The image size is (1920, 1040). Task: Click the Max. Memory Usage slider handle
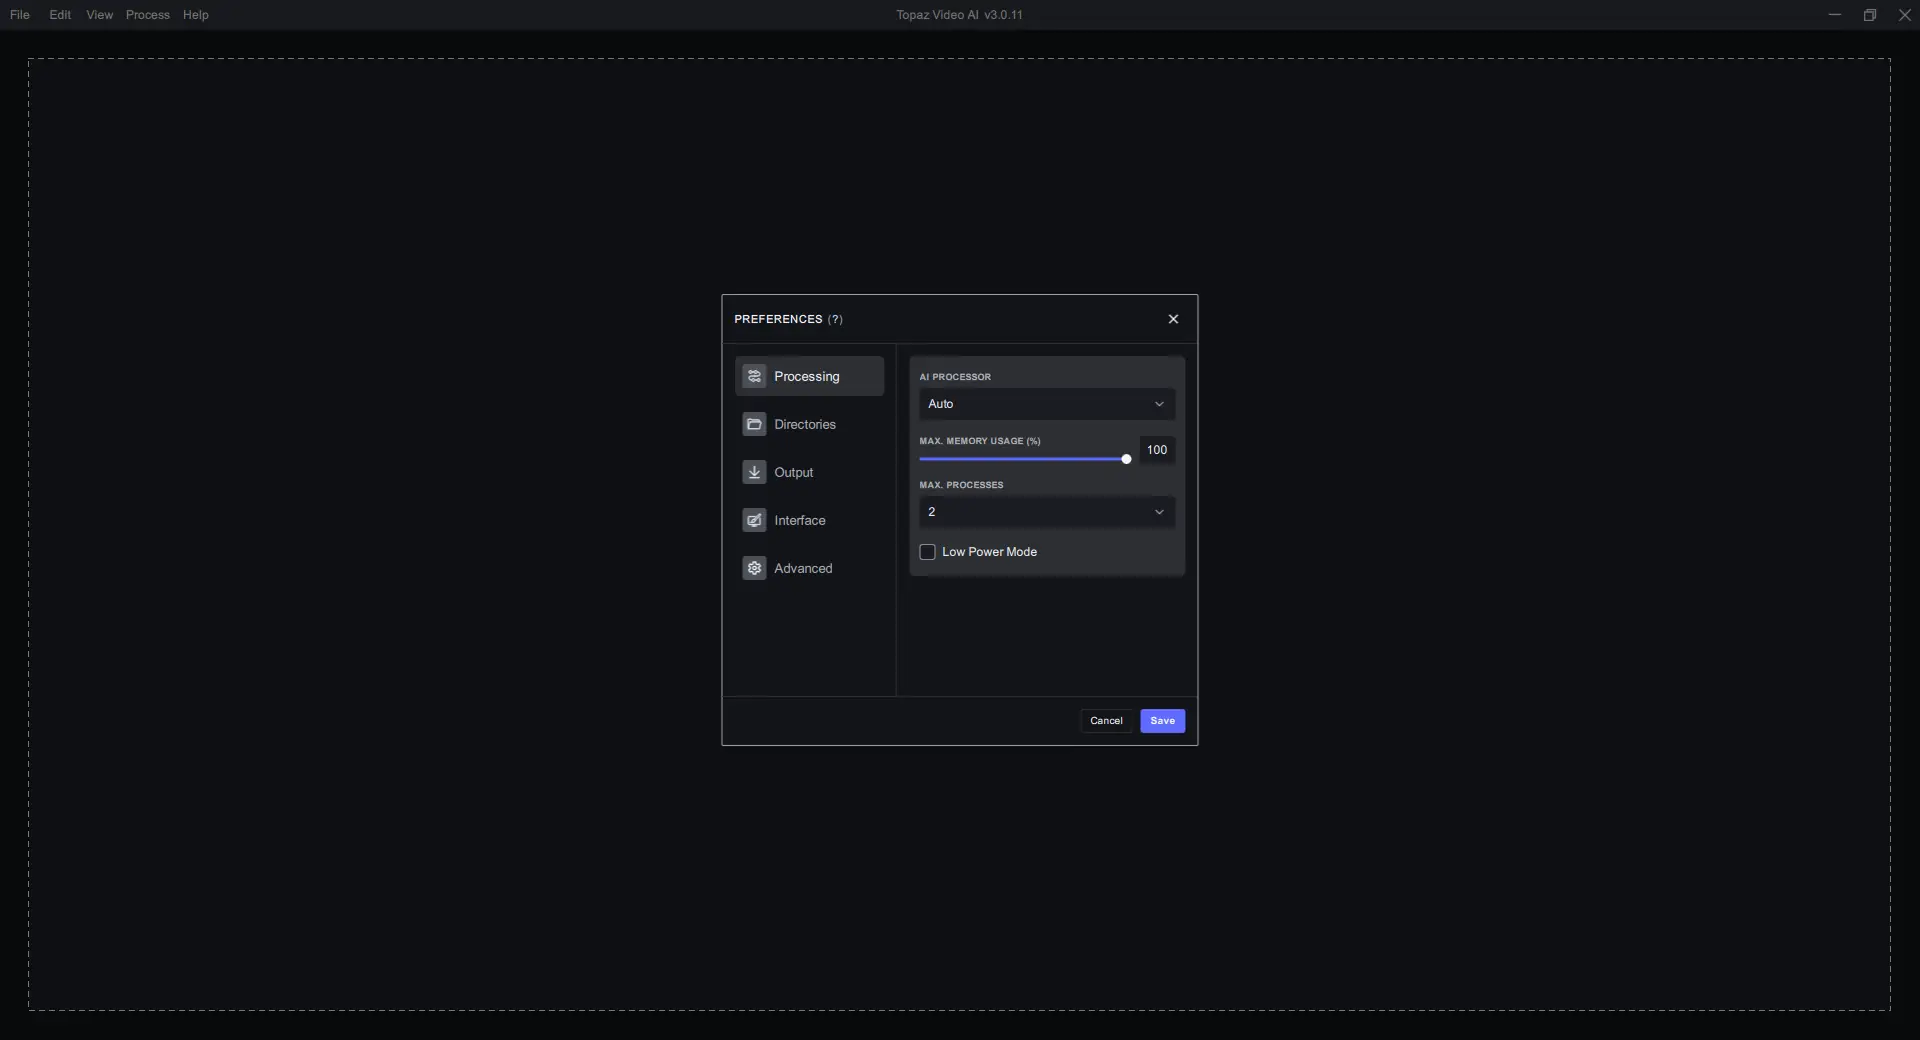tap(1126, 459)
